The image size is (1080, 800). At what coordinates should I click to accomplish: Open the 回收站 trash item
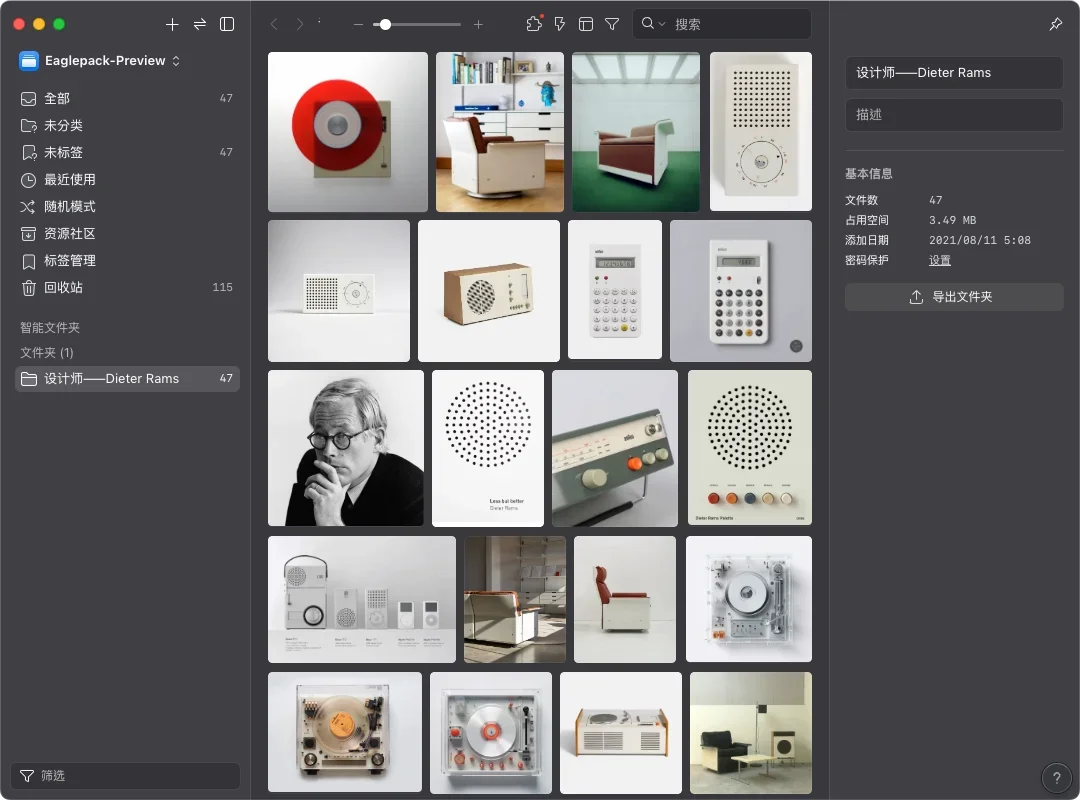[64, 288]
